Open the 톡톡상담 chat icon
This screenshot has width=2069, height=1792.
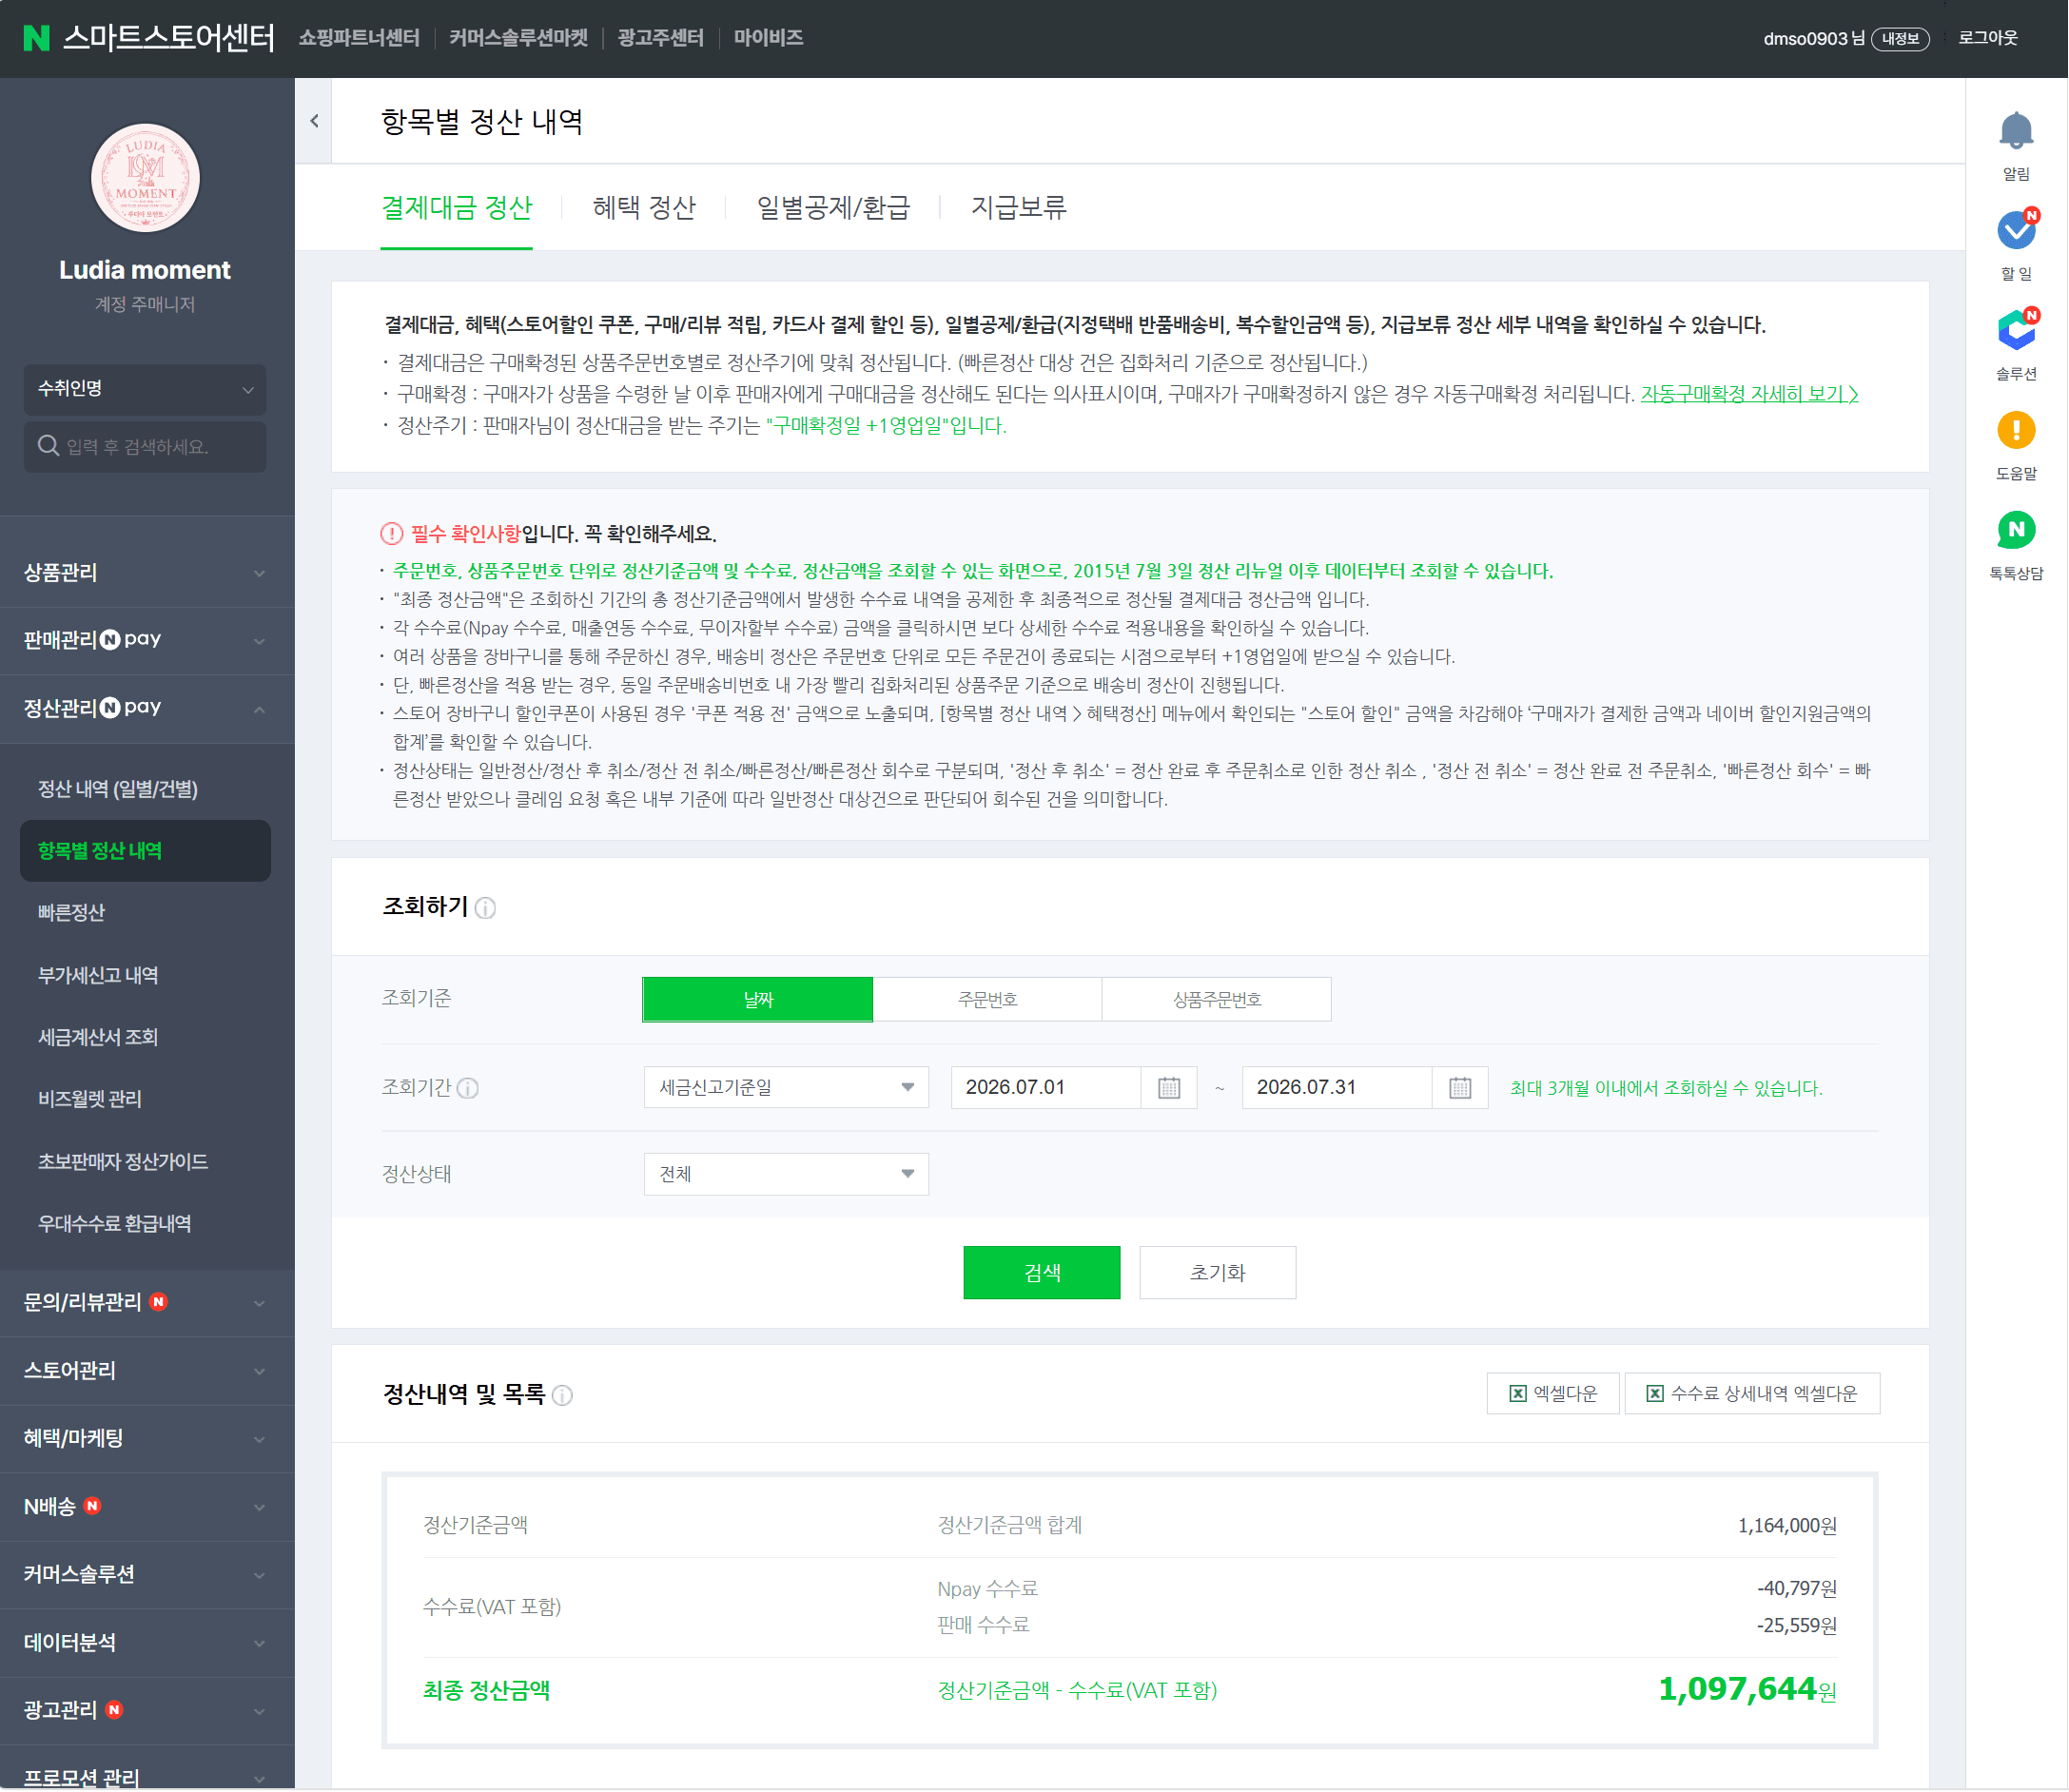[2016, 530]
